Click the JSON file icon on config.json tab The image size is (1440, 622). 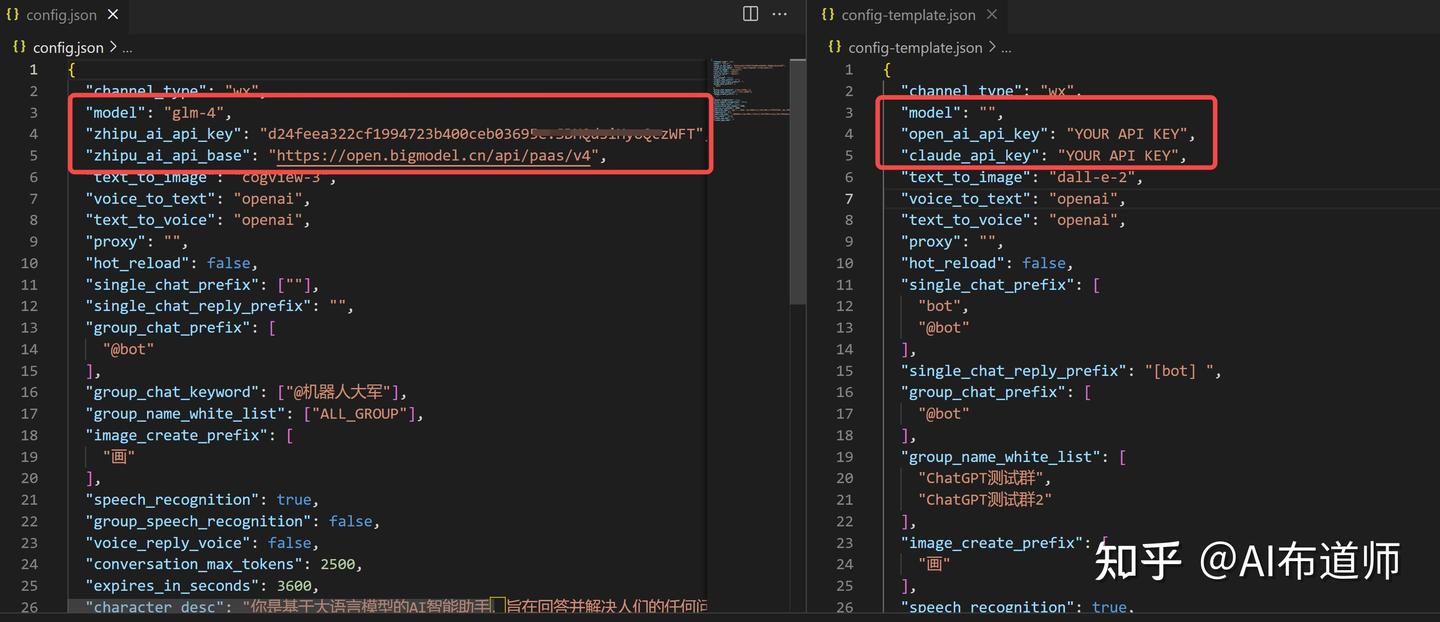(x=13, y=15)
